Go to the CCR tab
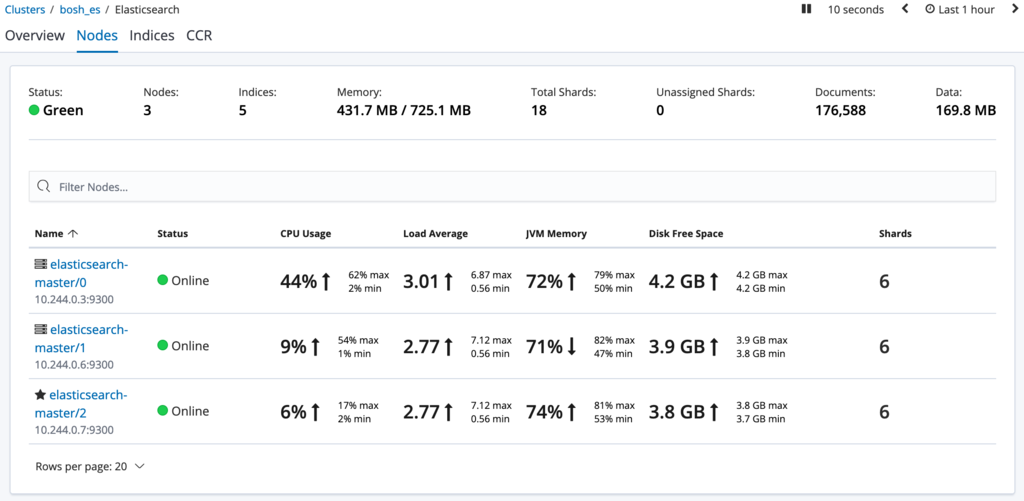The image size is (1024, 501). pos(199,35)
